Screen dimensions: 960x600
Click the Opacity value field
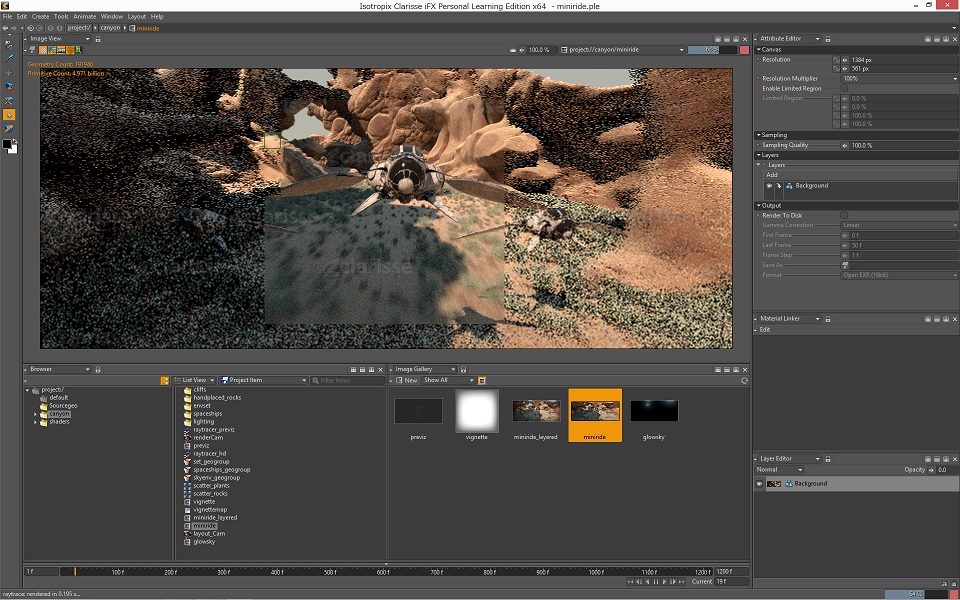pyautogui.click(x=947, y=470)
